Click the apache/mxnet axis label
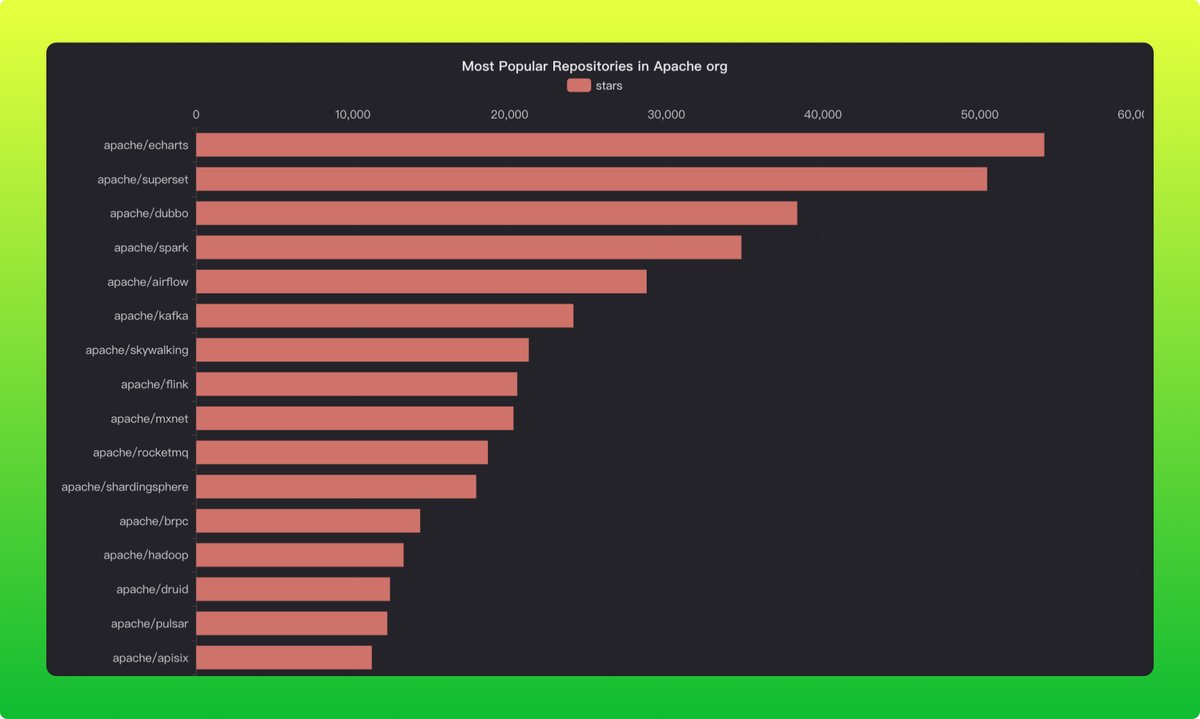This screenshot has height=719, width=1200. (x=150, y=418)
